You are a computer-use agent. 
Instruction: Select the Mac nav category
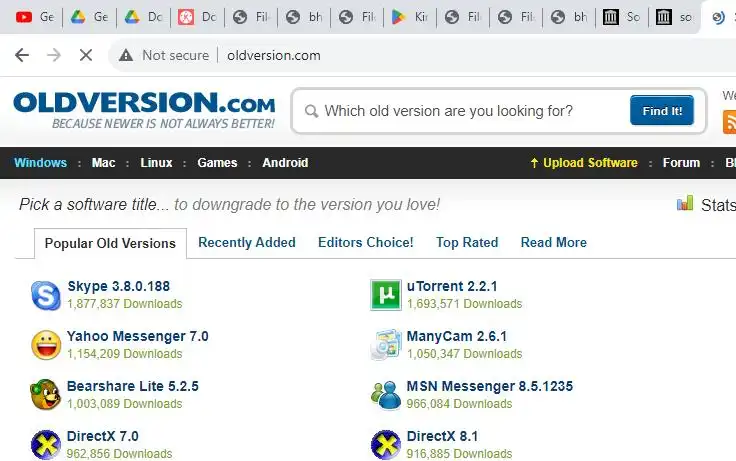click(x=103, y=163)
